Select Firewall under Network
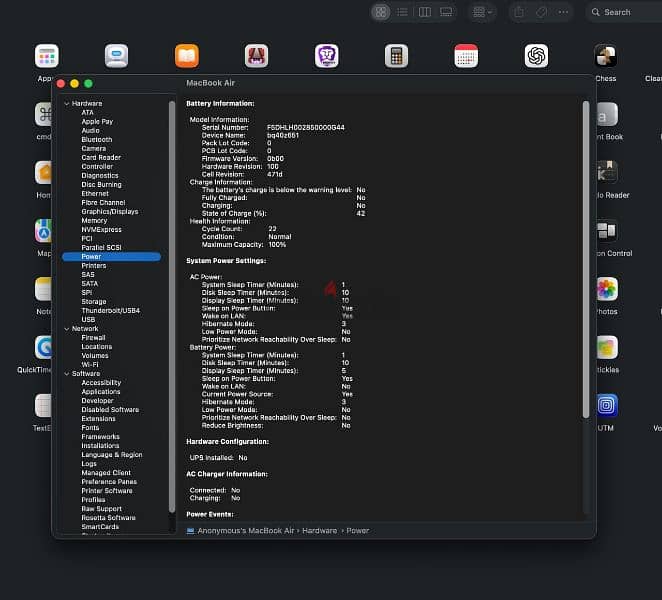Image resolution: width=662 pixels, height=600 pixels. [x=93, y=337]
